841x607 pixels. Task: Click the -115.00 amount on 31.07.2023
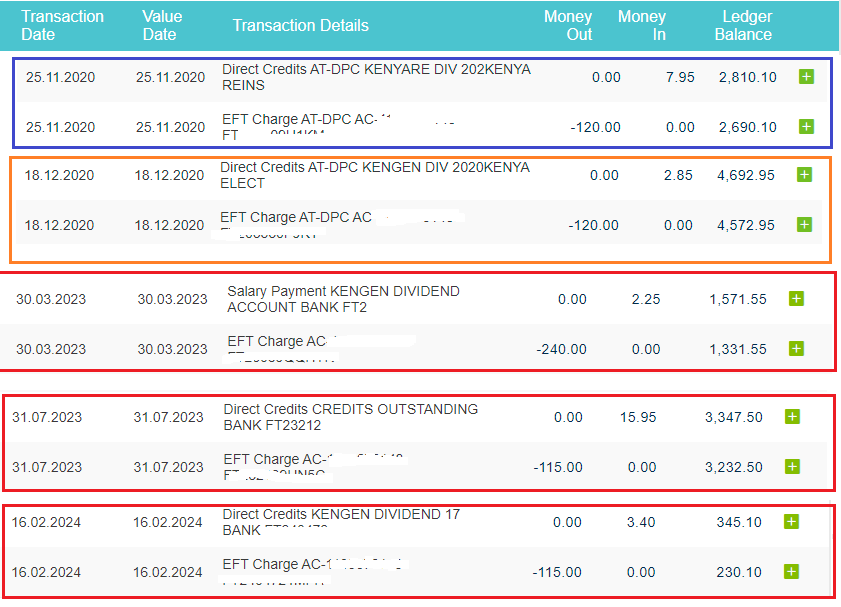coord(558,467)
